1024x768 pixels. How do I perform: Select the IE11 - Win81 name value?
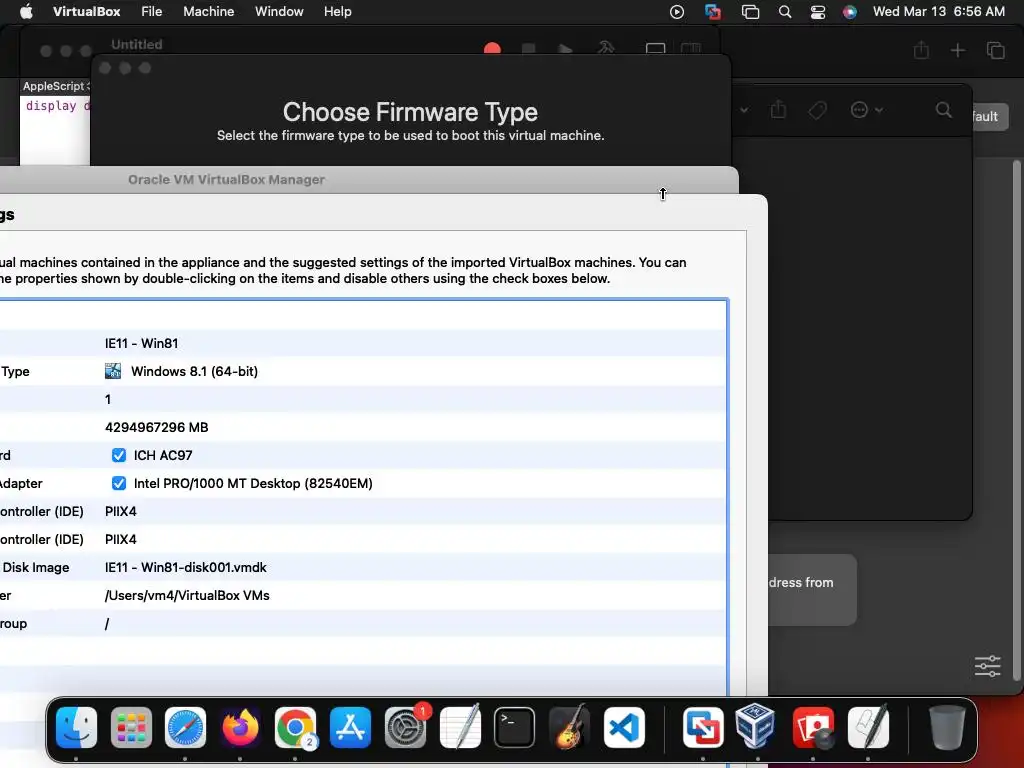click(x=141, y=343)
